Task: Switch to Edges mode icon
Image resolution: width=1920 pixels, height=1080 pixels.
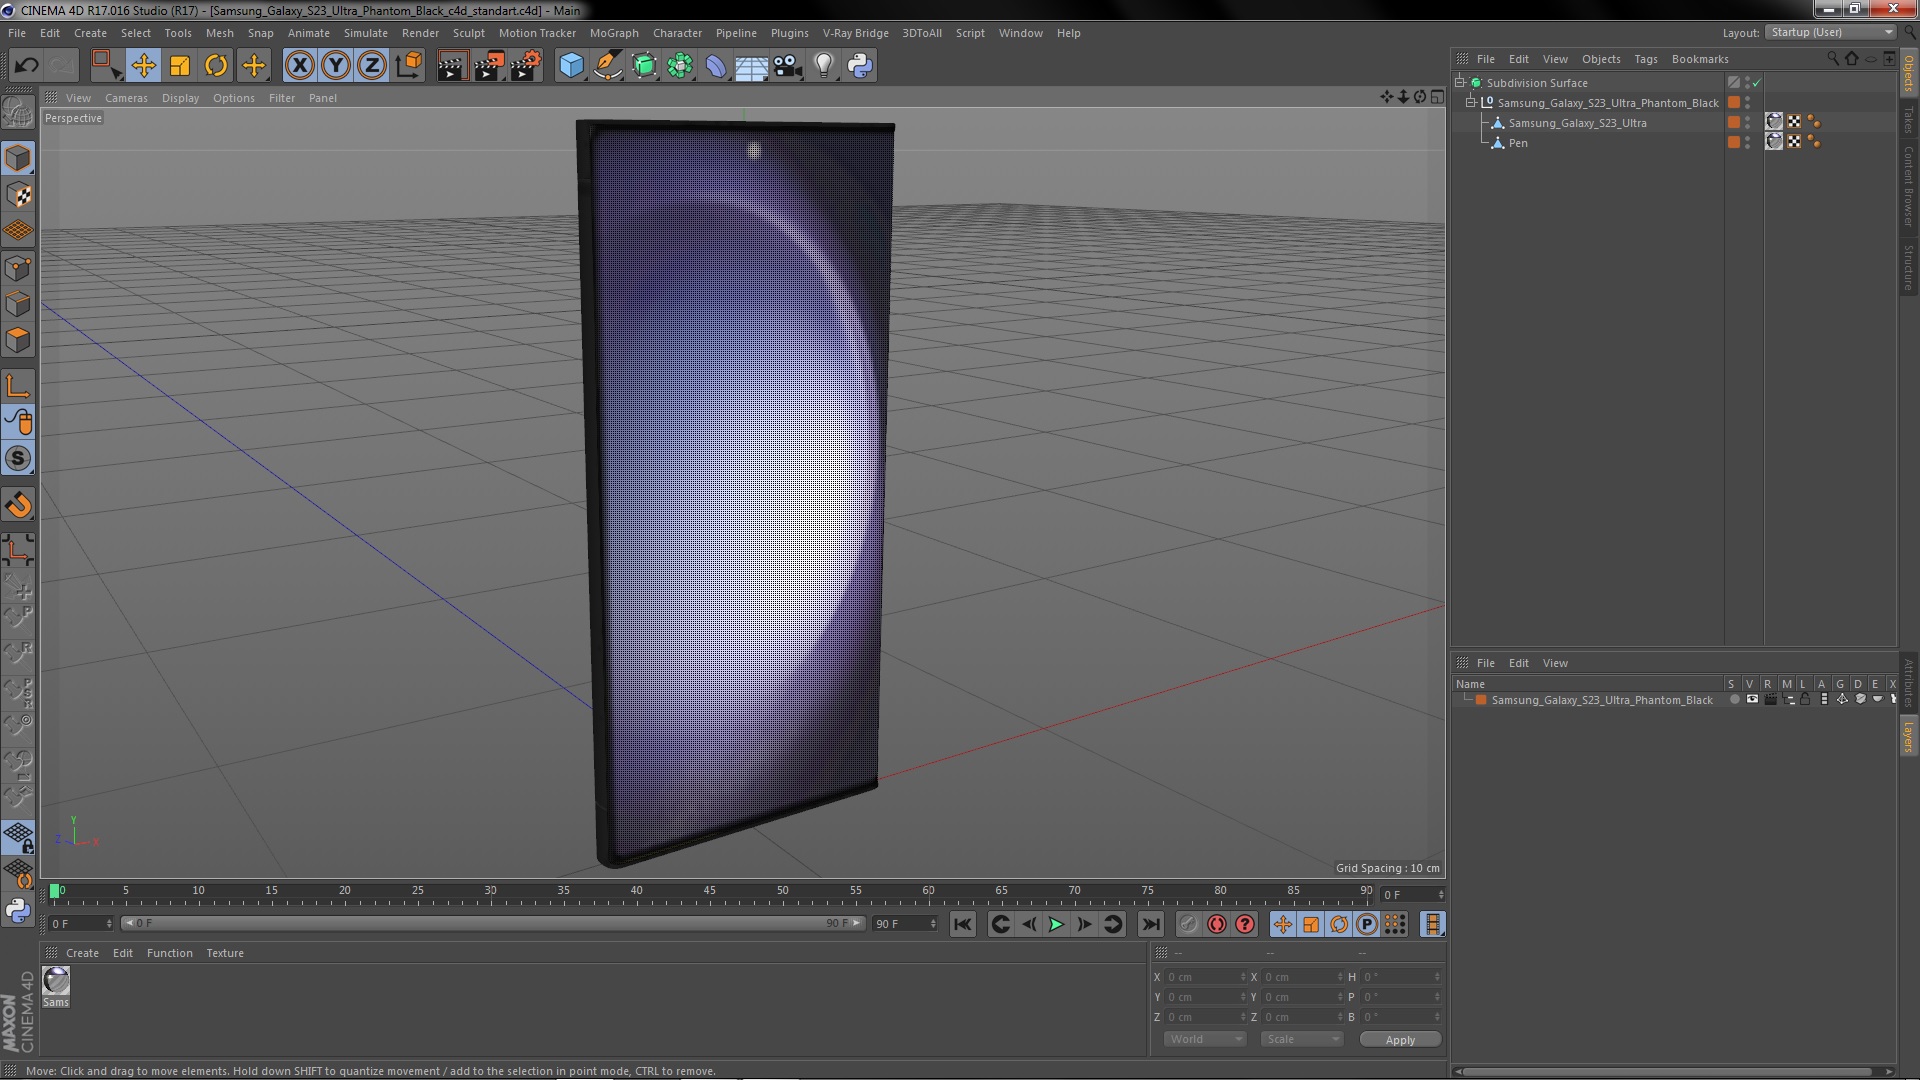Action: (x=18, y=304)
